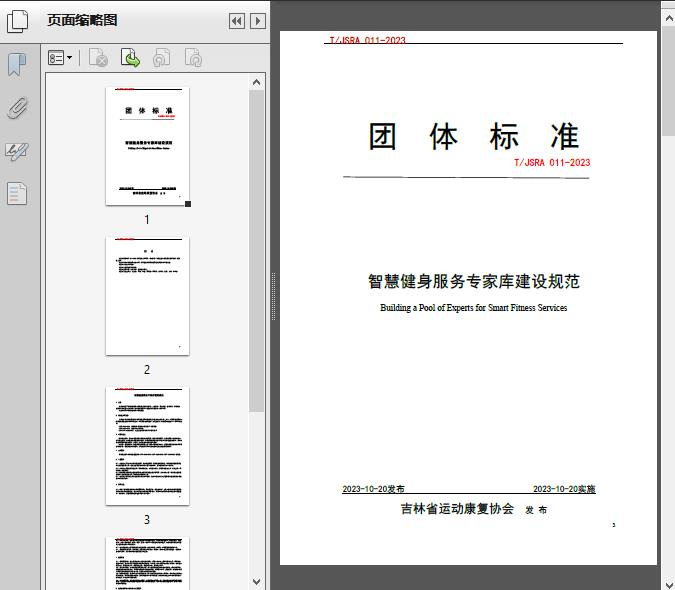Click the heading 团体标准 on the page
Viewport: 675px width, 590px height.
point(474,136)
